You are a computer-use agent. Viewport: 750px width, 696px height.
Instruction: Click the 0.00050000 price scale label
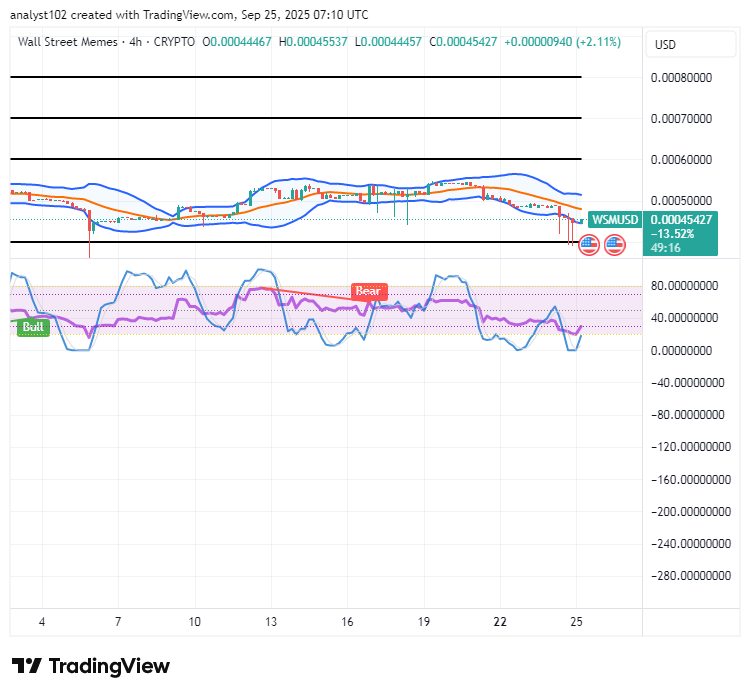[x=681, y=200]
